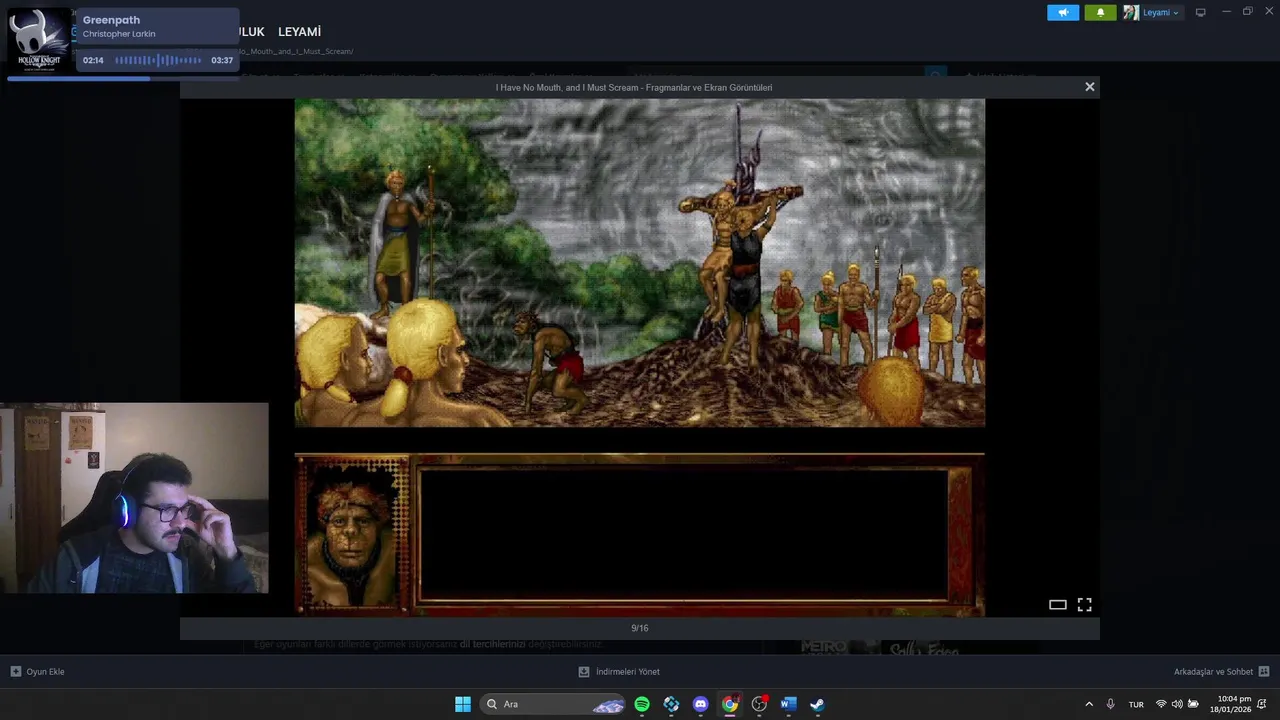Click the friends chat grid icon

click(x=1264, y=672)
